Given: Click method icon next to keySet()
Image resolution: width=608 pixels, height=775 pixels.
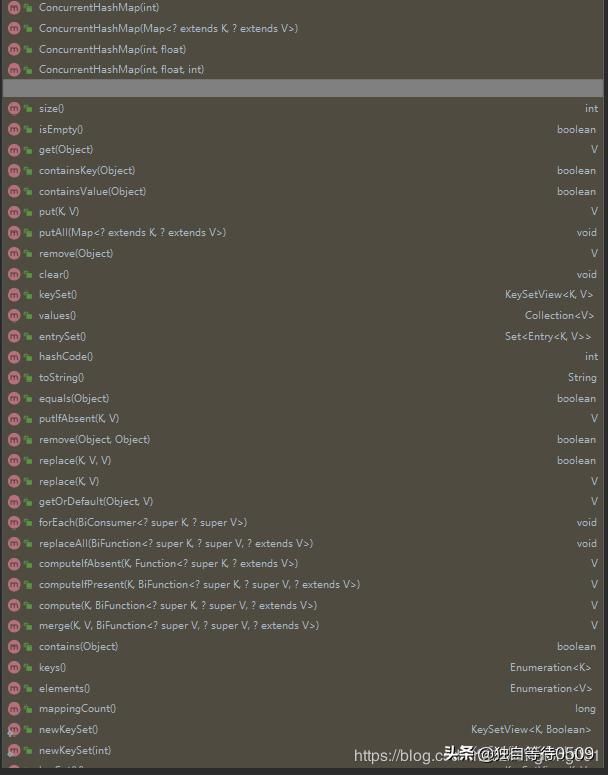Looking at the screenshot, I should (14, 295).
